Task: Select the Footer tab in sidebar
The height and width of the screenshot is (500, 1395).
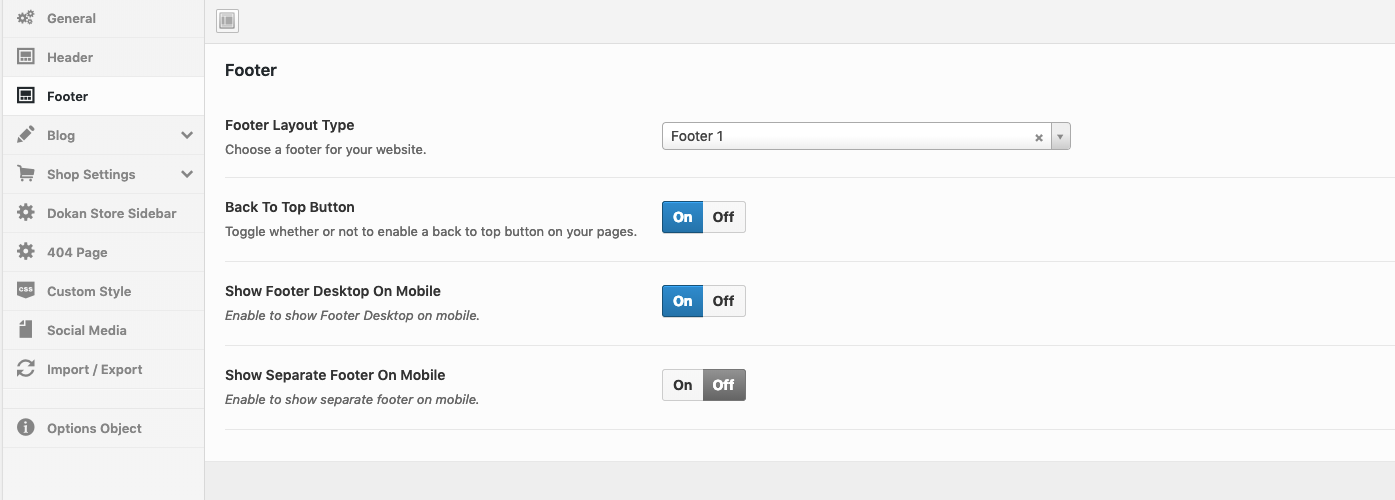Action: pos(67,96)
